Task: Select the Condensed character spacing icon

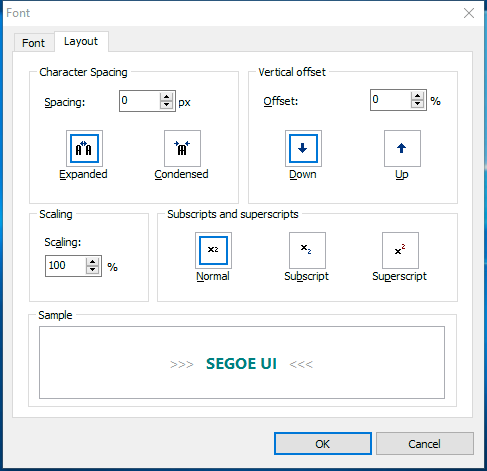Action: pyautogui.click(x=182, y=148)
